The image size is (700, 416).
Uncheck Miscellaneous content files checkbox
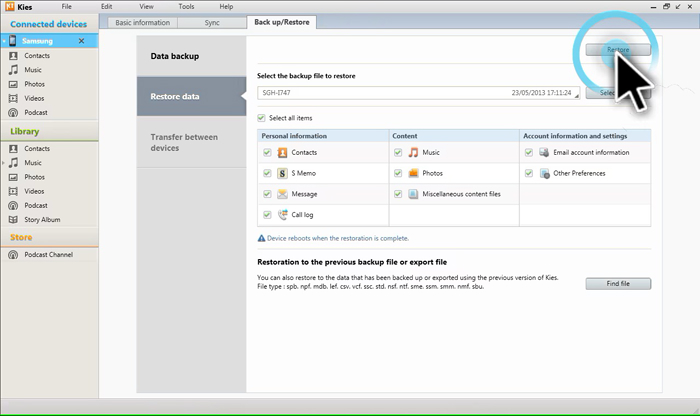(x=398, y=194)
